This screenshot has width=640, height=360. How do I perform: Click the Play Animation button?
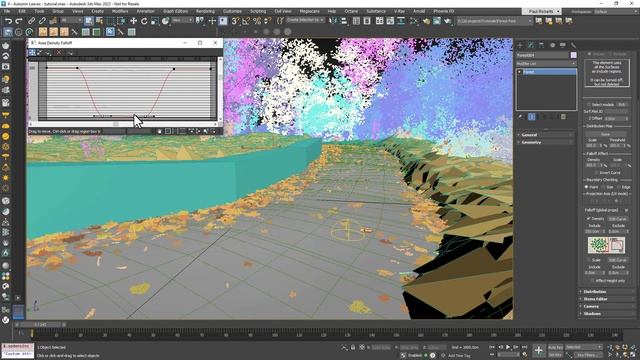tap(508, 347)
